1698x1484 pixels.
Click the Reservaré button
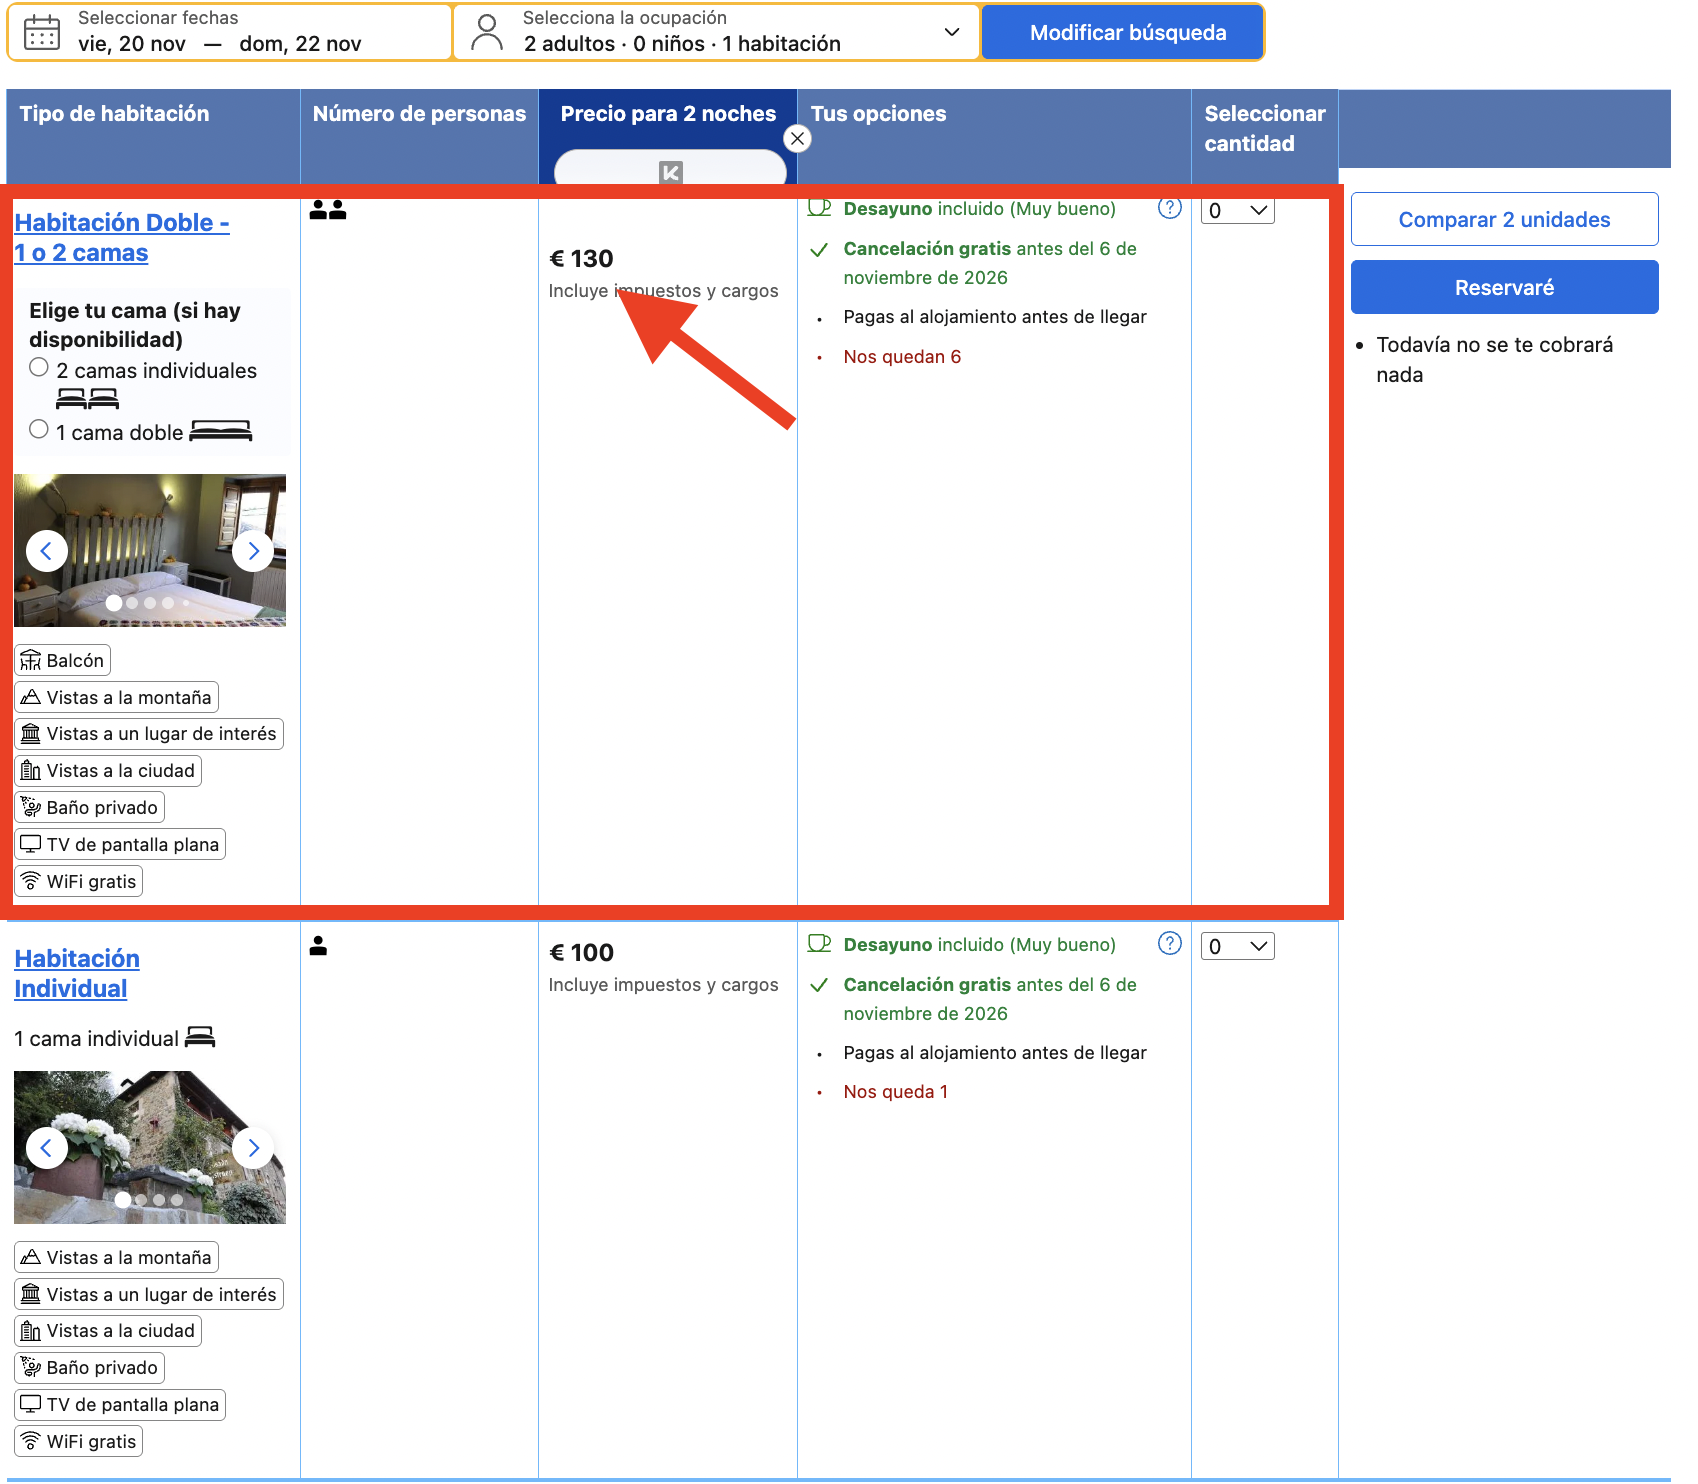point(1504,287)
